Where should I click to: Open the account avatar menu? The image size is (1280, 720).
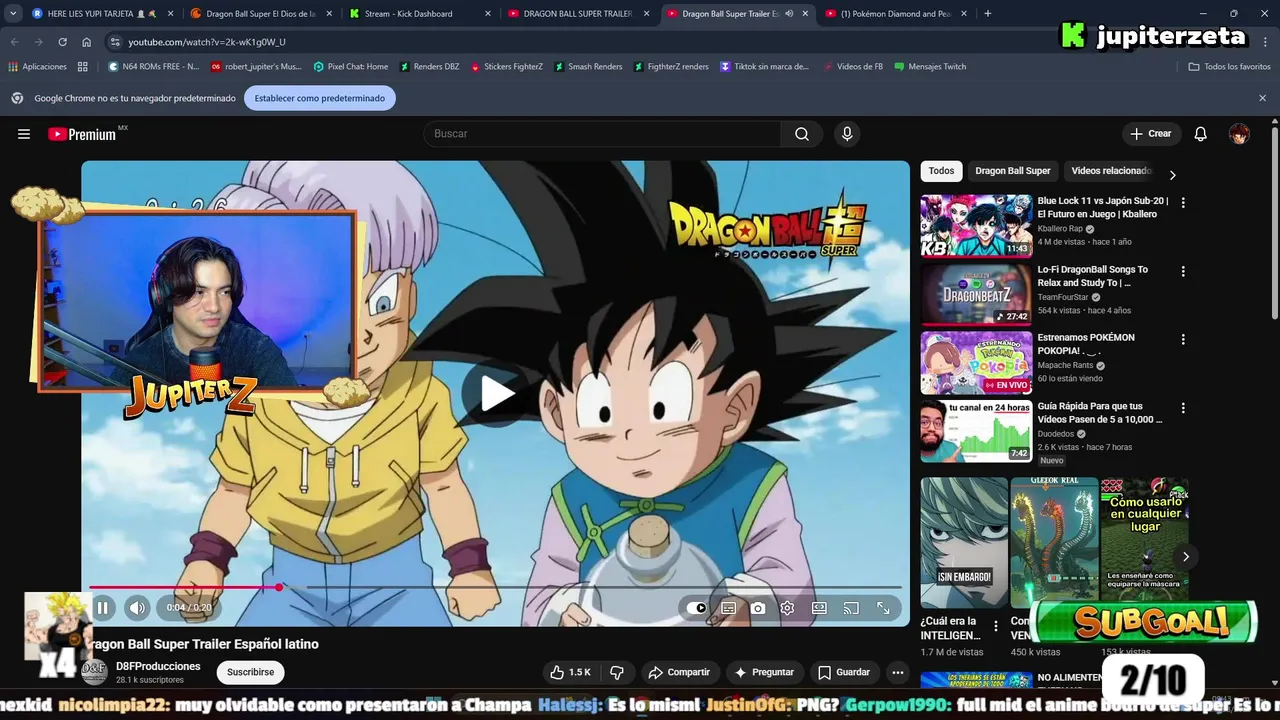(x=1239, y=134)
